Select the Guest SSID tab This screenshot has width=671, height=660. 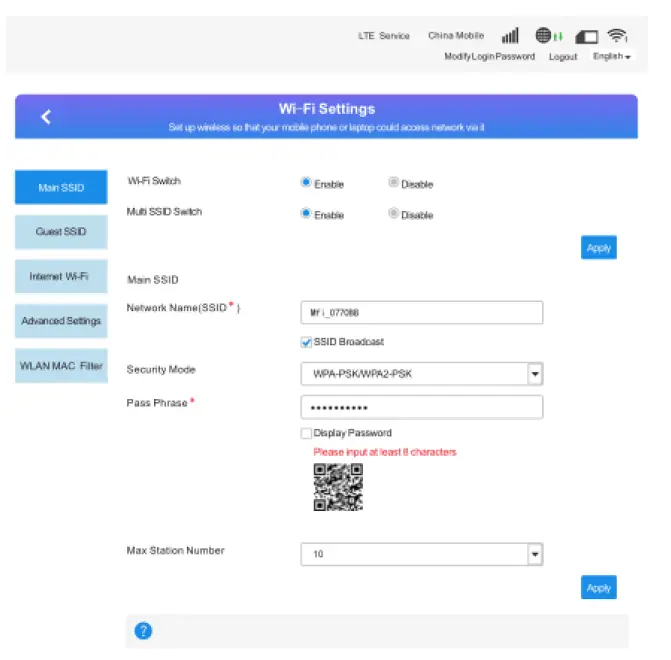(x=61, y=232)
